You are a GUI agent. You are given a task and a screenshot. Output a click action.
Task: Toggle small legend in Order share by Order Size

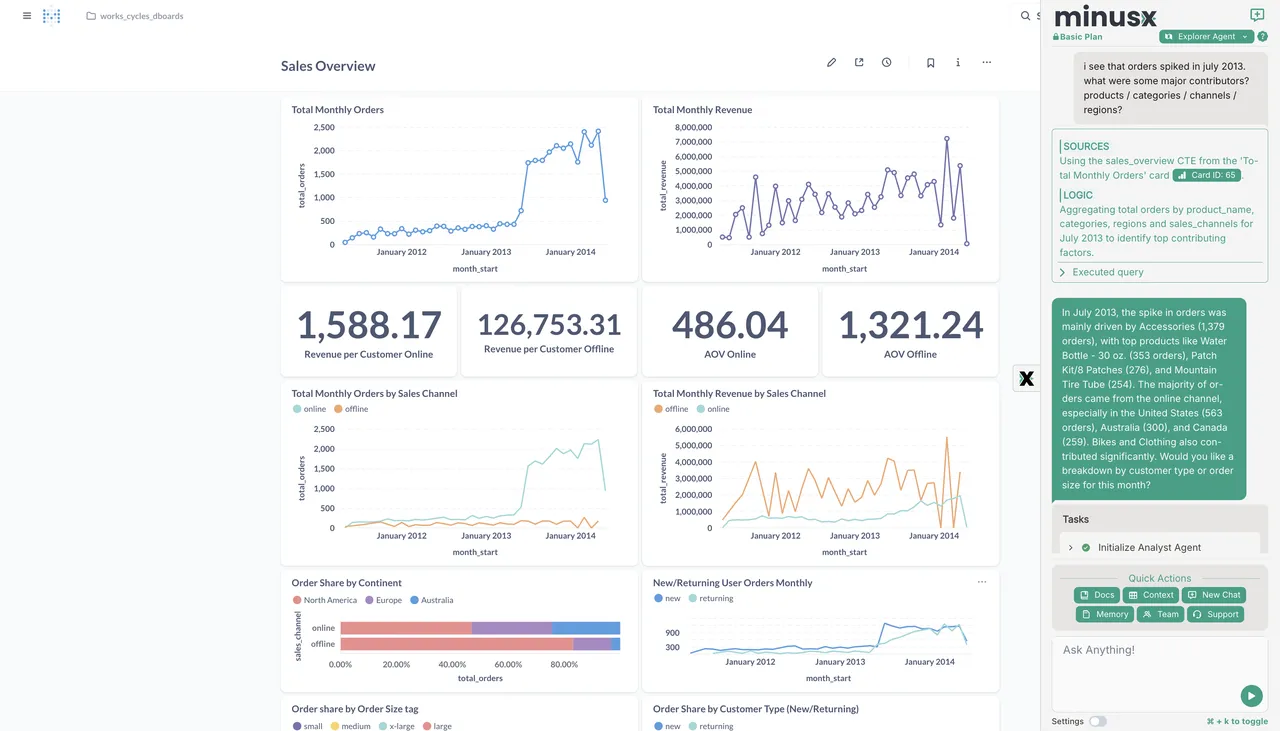(x=307, y=726)
